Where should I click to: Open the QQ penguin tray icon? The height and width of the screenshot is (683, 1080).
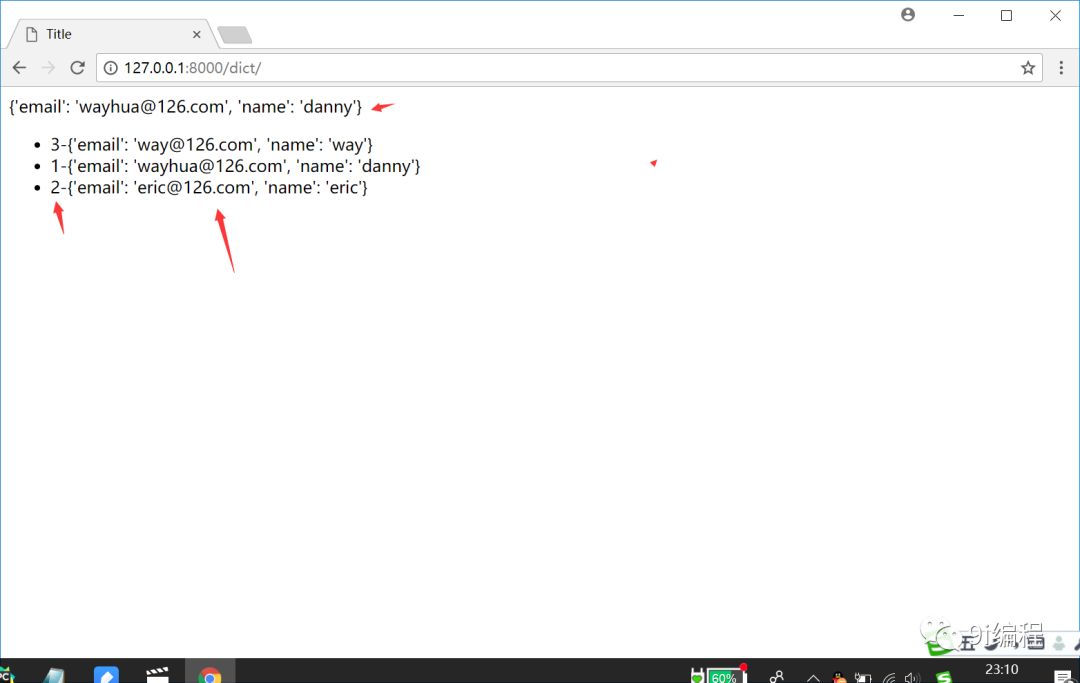click(x=839, y=677)
